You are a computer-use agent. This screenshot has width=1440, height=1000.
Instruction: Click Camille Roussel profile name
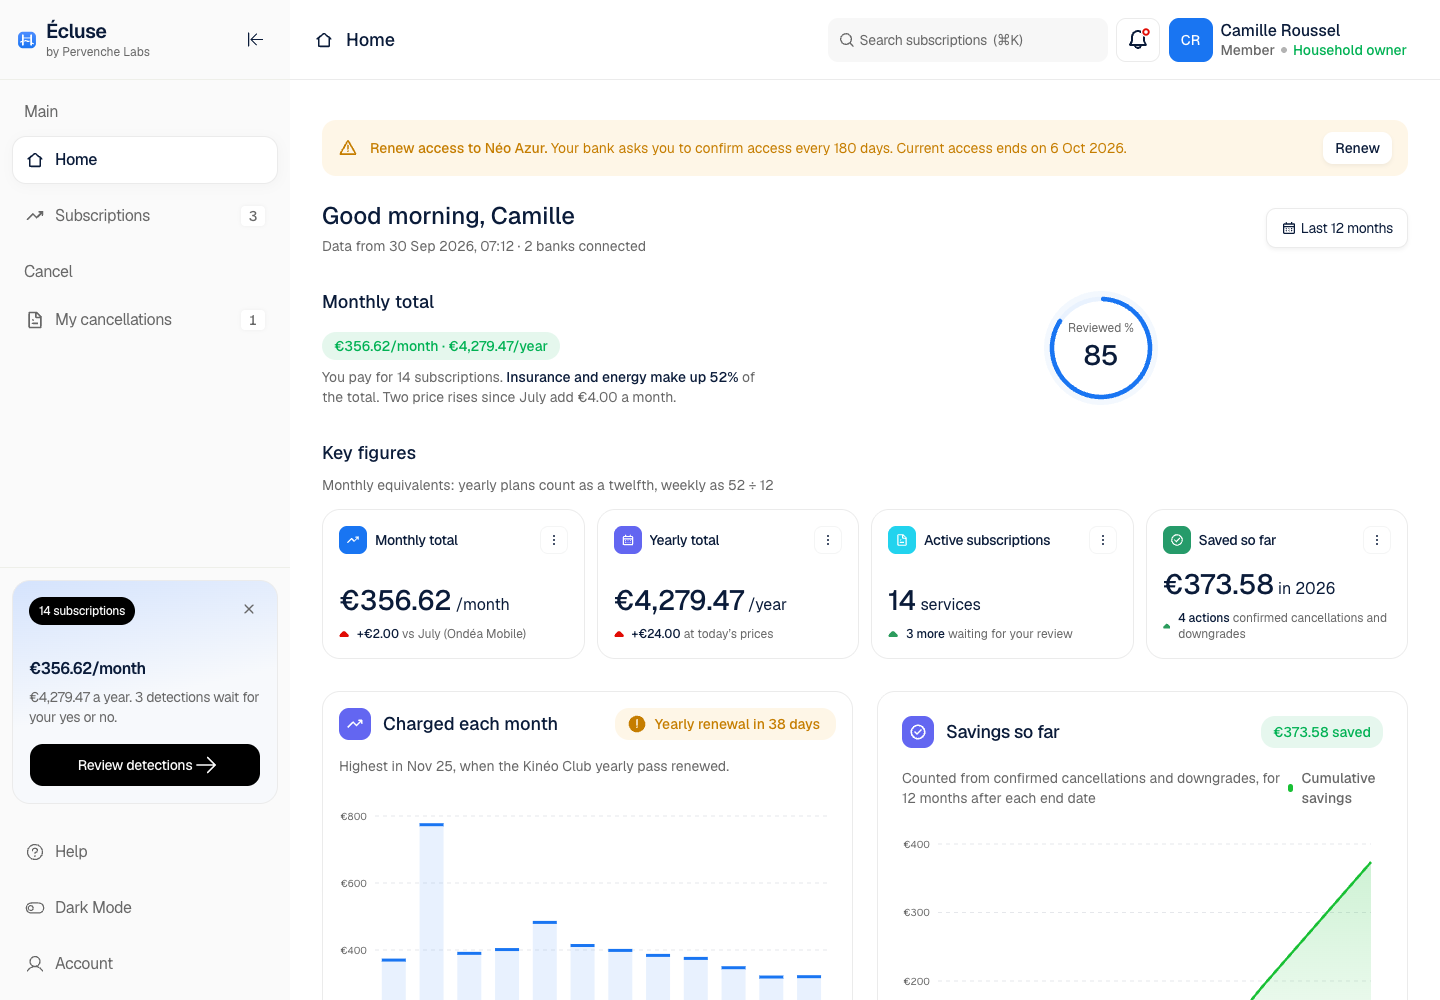click(x=1280, y=30)
